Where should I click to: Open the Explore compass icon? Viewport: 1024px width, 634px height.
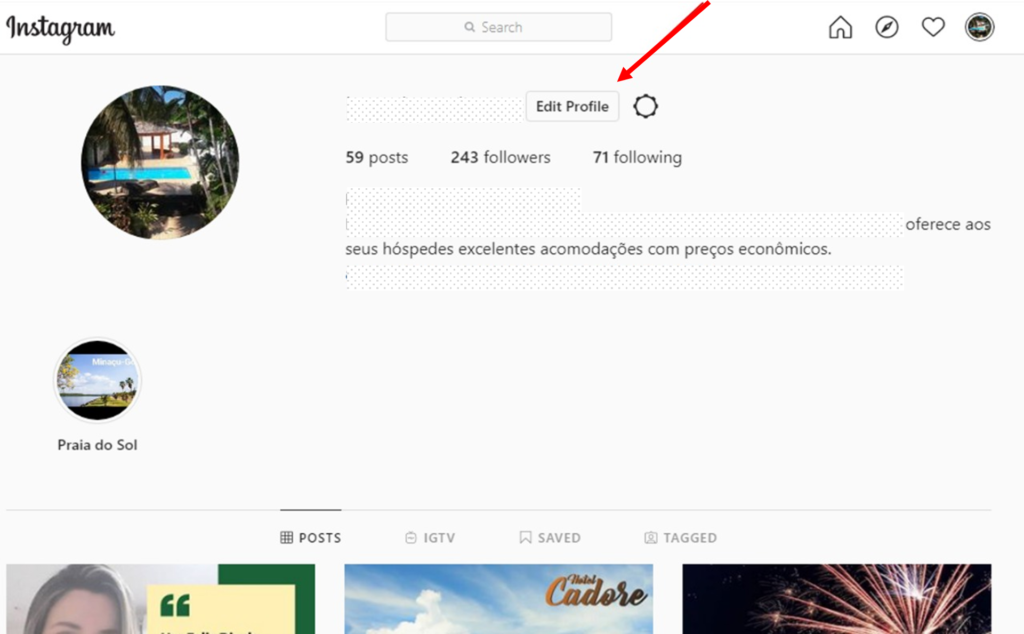886,27
